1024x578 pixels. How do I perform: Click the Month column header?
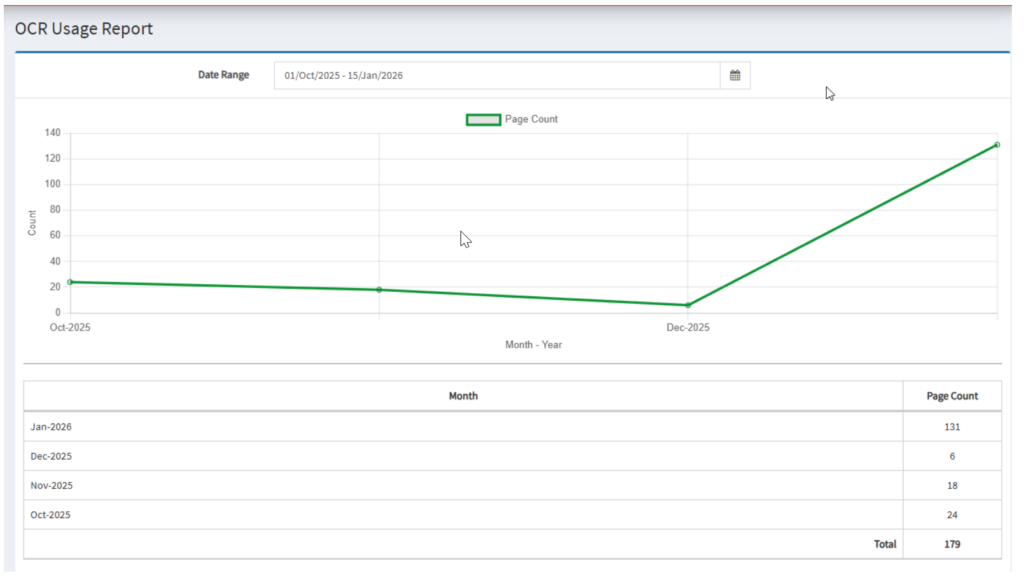[x=463, y=396]
